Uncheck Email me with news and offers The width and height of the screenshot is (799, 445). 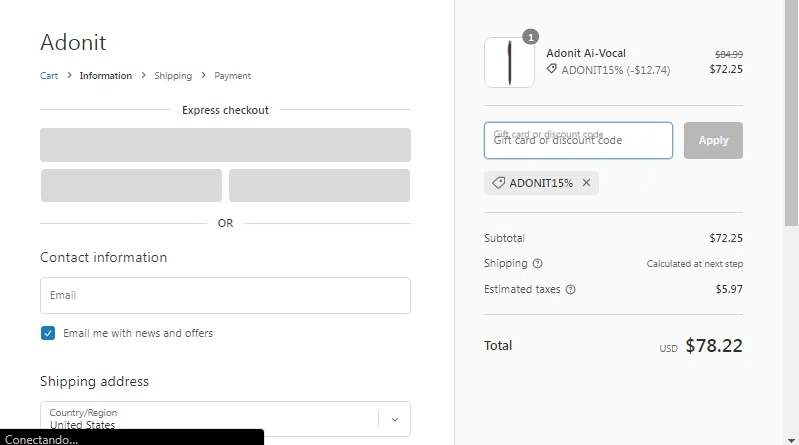tap(48, 333)
